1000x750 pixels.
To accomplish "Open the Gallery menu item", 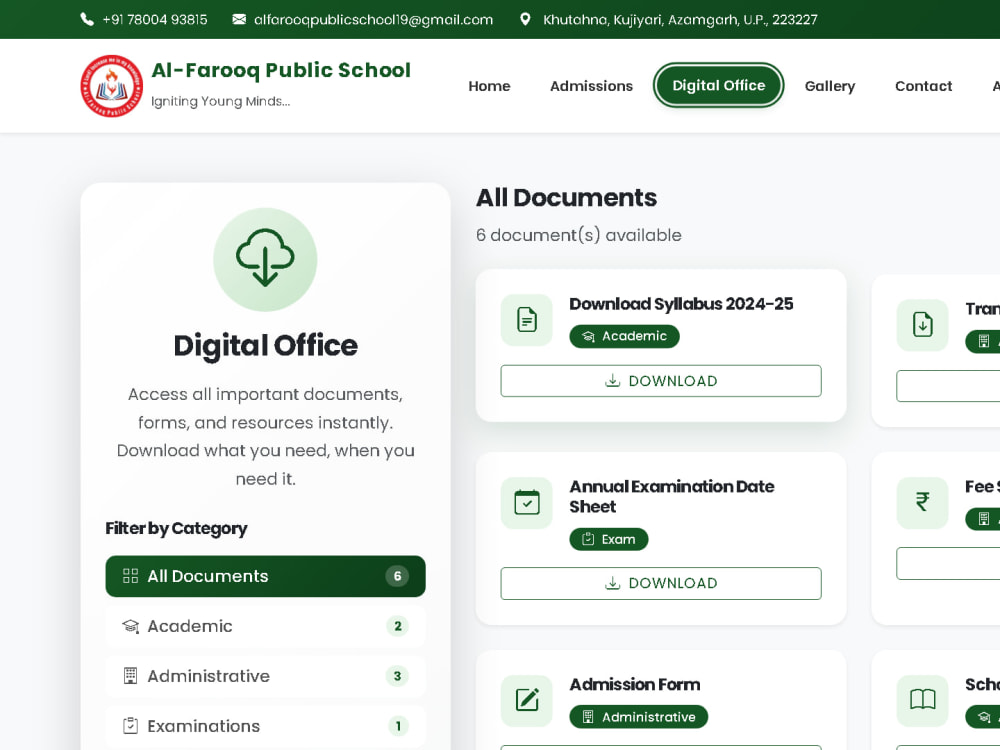I will coord(830,86).
